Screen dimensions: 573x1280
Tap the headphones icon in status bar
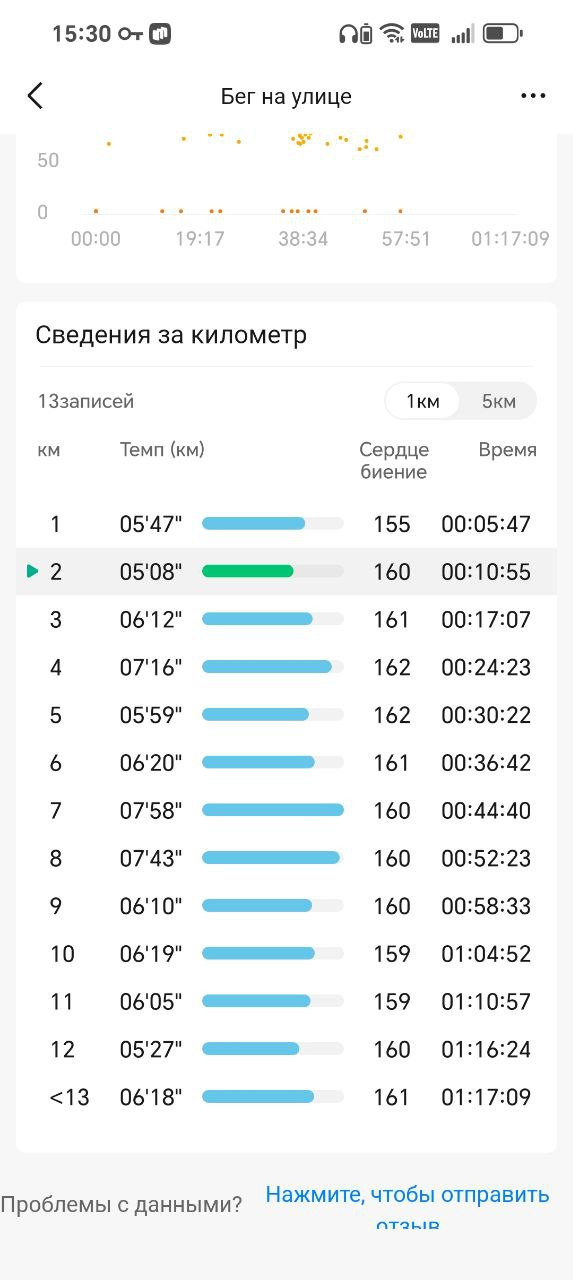348,34
